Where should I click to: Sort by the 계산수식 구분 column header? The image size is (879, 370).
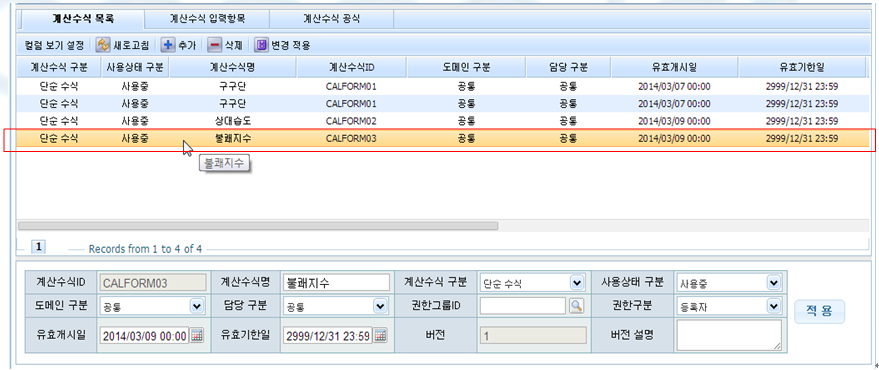click(59, 68)
